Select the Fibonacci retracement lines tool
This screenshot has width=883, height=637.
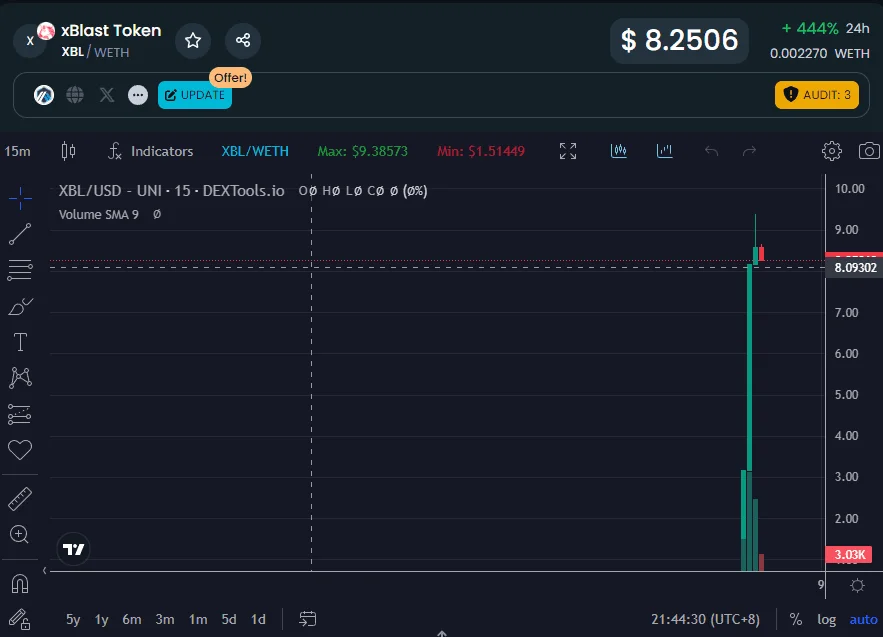pyautogui.click(x=20, y=270)
